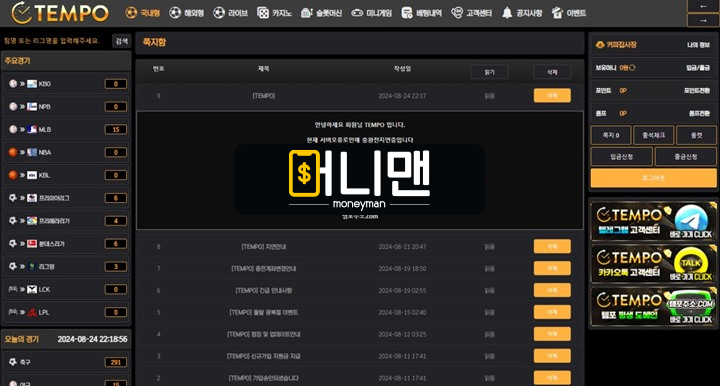Click the 프리메라리가 league logo
720x386 pixels.
pyautogui.click(x=32, y=221)
